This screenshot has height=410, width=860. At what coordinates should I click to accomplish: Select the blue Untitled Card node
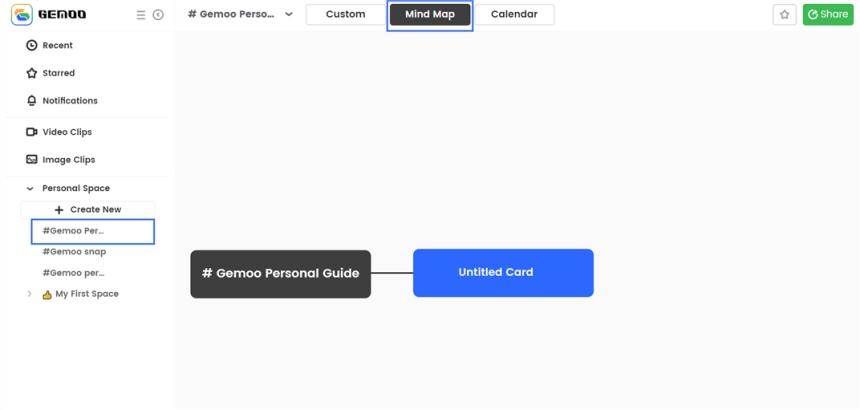(x=503, y=273)
